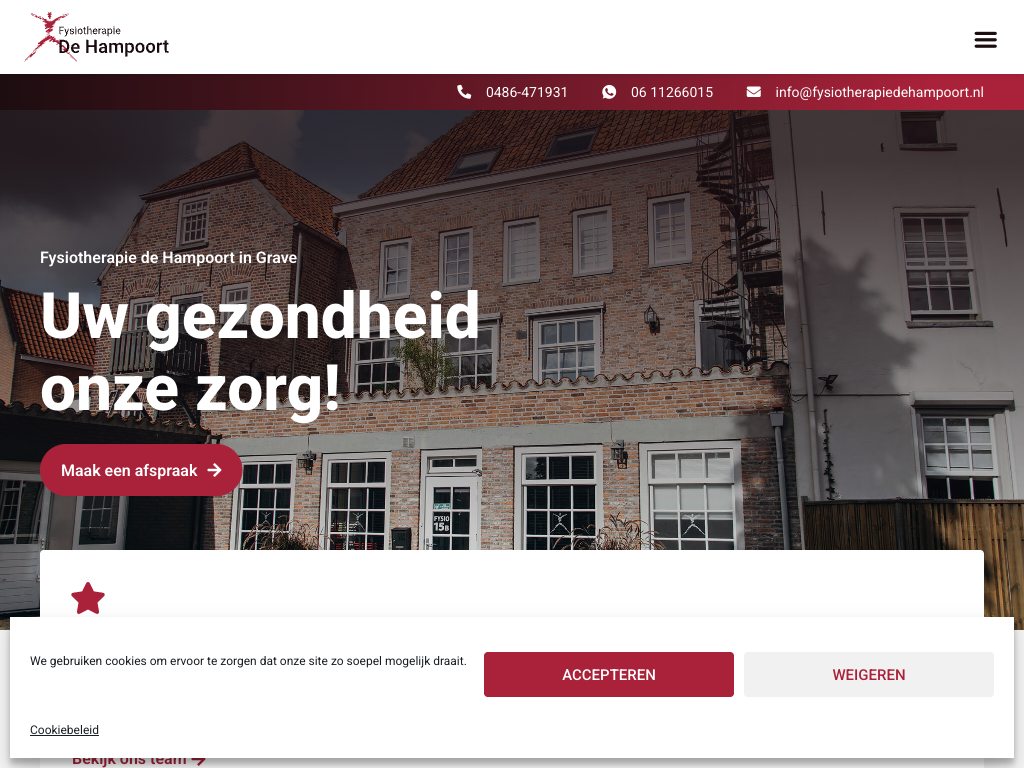Viewport: 1024px width, 768px height.
Task: Click the Fysiotherapie de Hampoort in Grave subtitle
Action: click(x=168, y=257)
